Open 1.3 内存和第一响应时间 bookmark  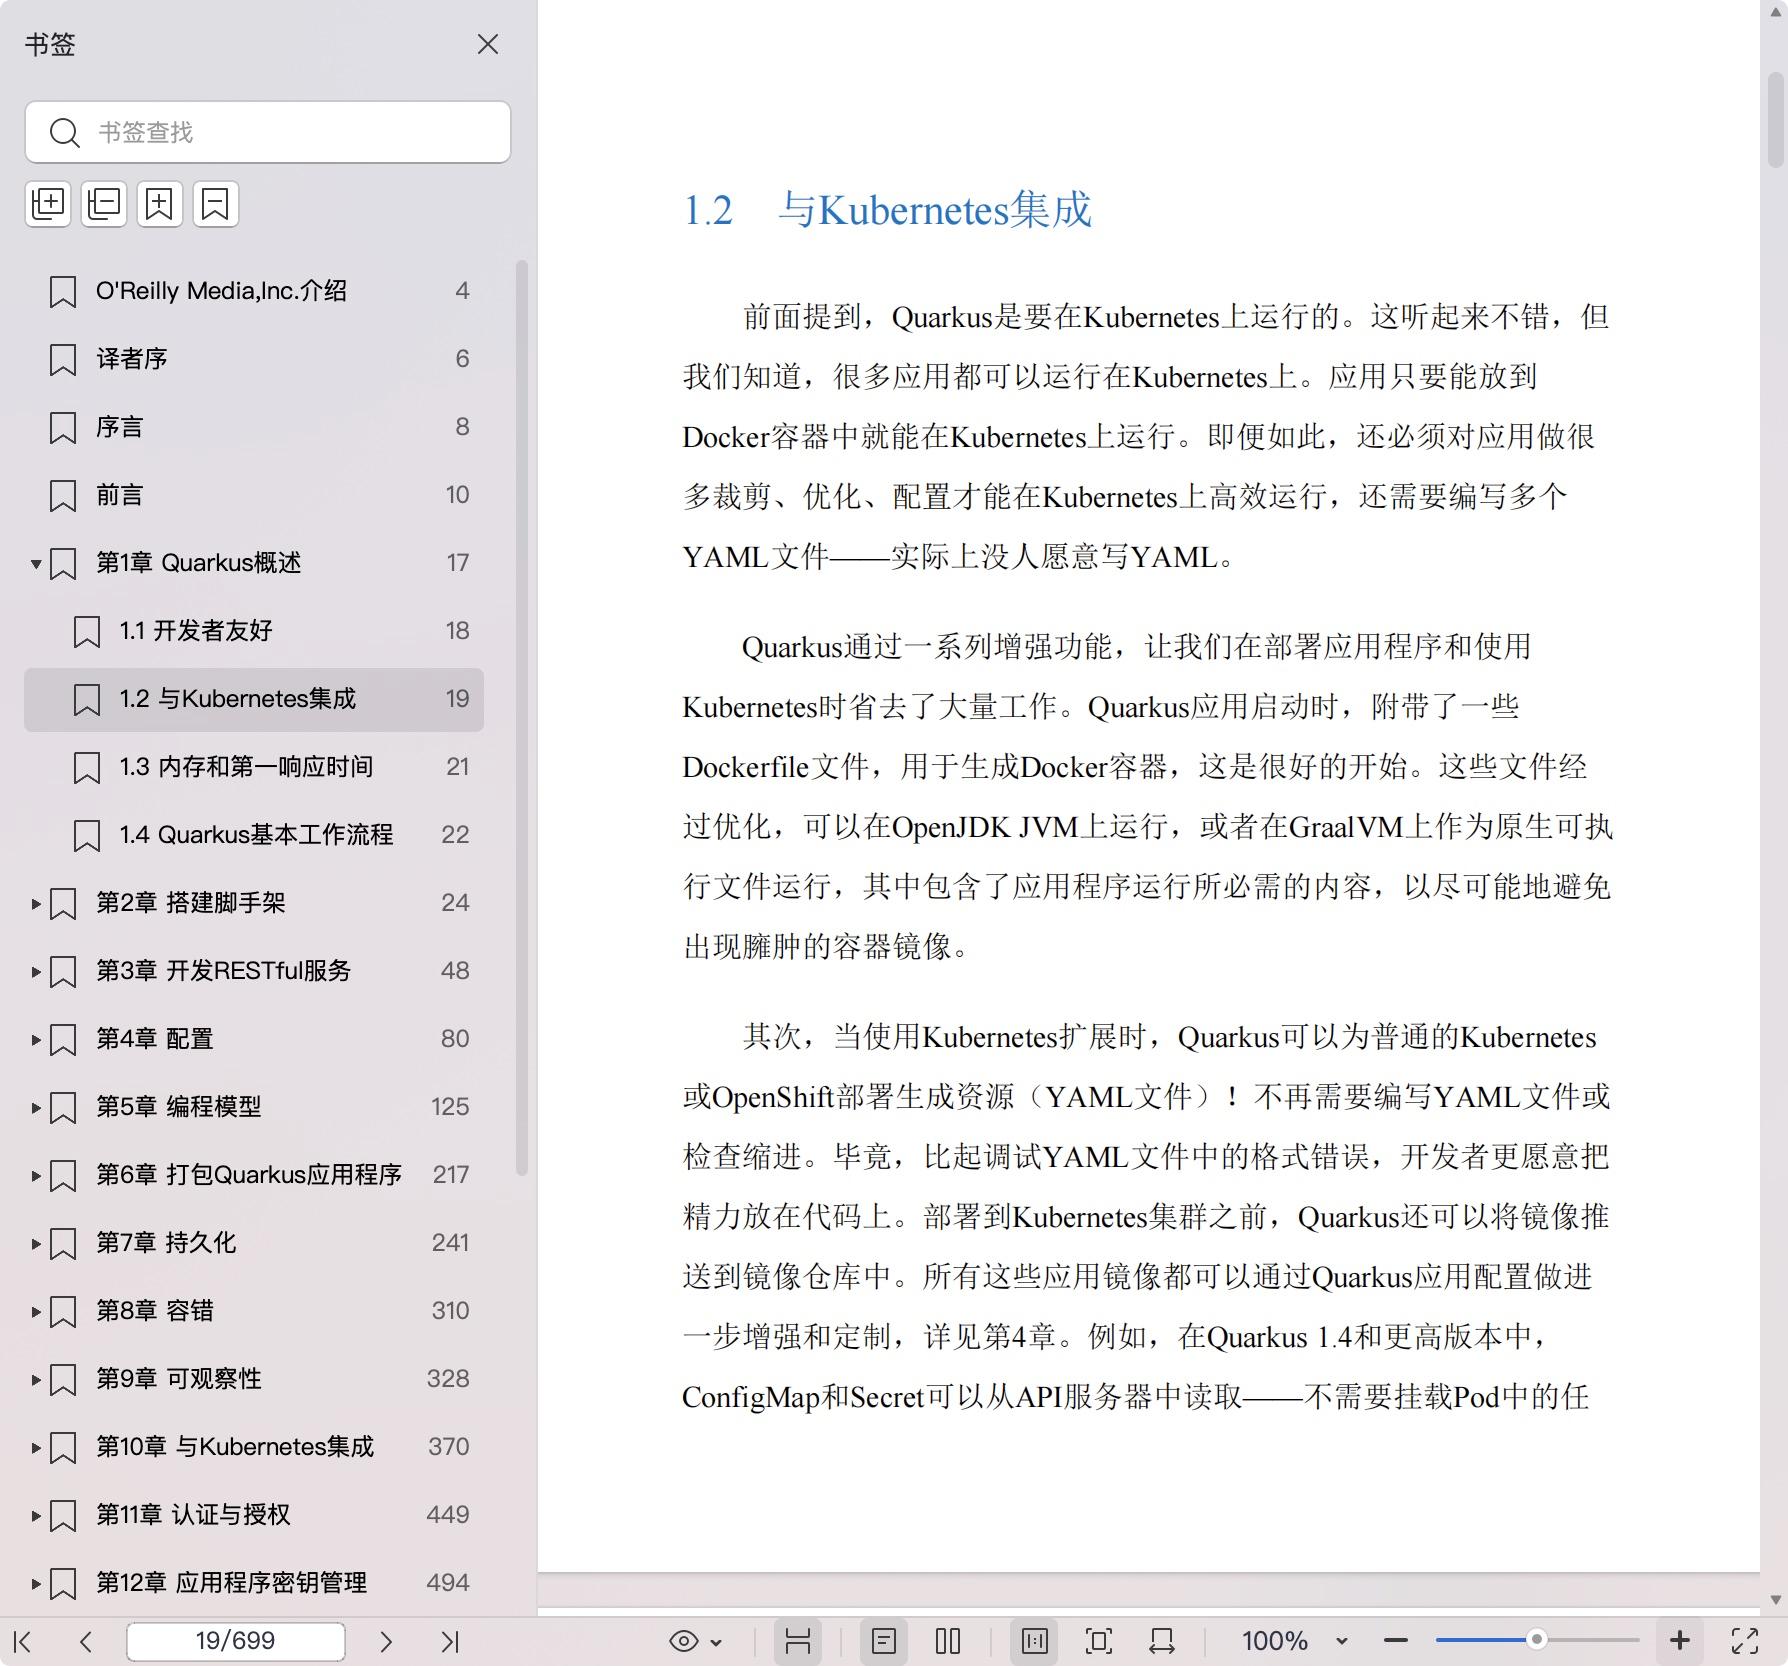tap(254, 767)
